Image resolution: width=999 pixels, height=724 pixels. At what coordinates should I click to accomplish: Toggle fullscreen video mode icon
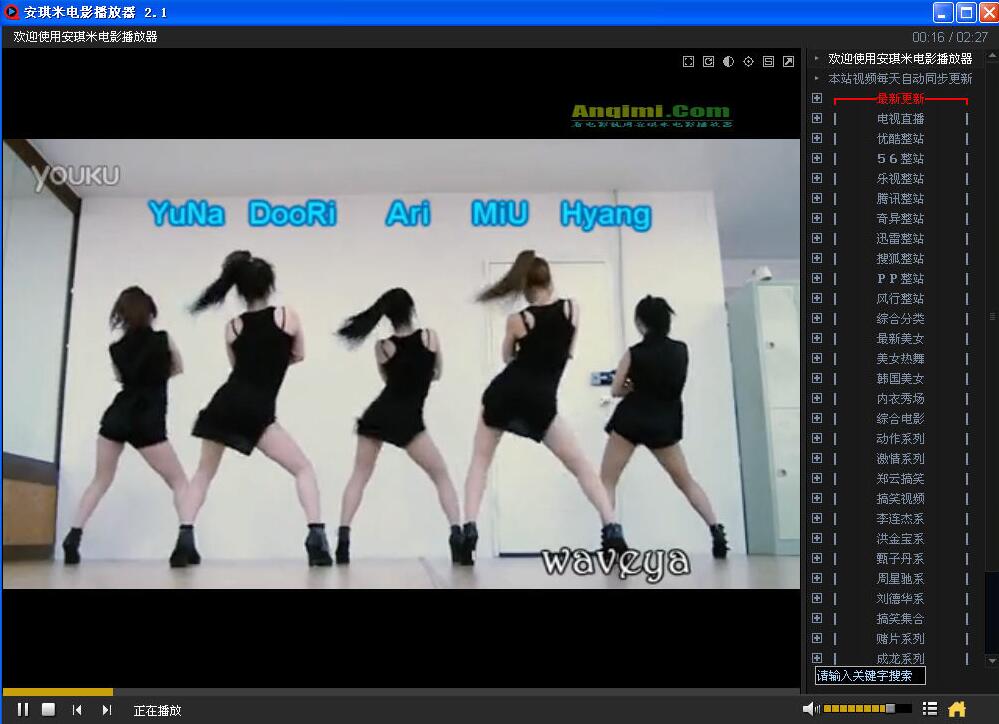(x=688, y=61)
